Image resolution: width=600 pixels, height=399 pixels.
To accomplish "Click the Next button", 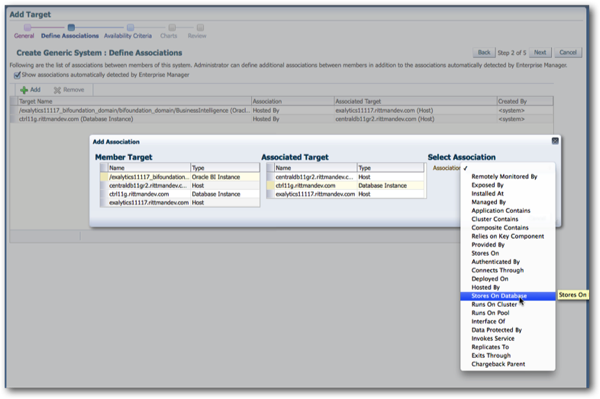I will (x=540, y=52).
